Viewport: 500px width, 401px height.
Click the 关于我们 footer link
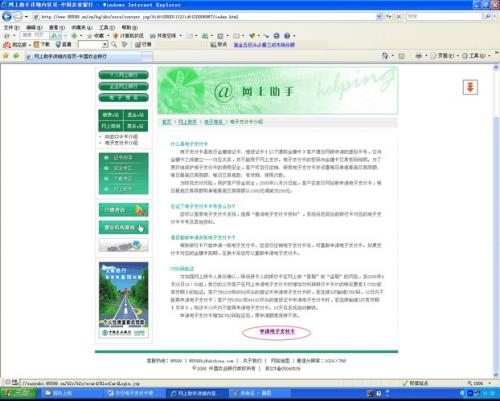[x=252, y=361]
